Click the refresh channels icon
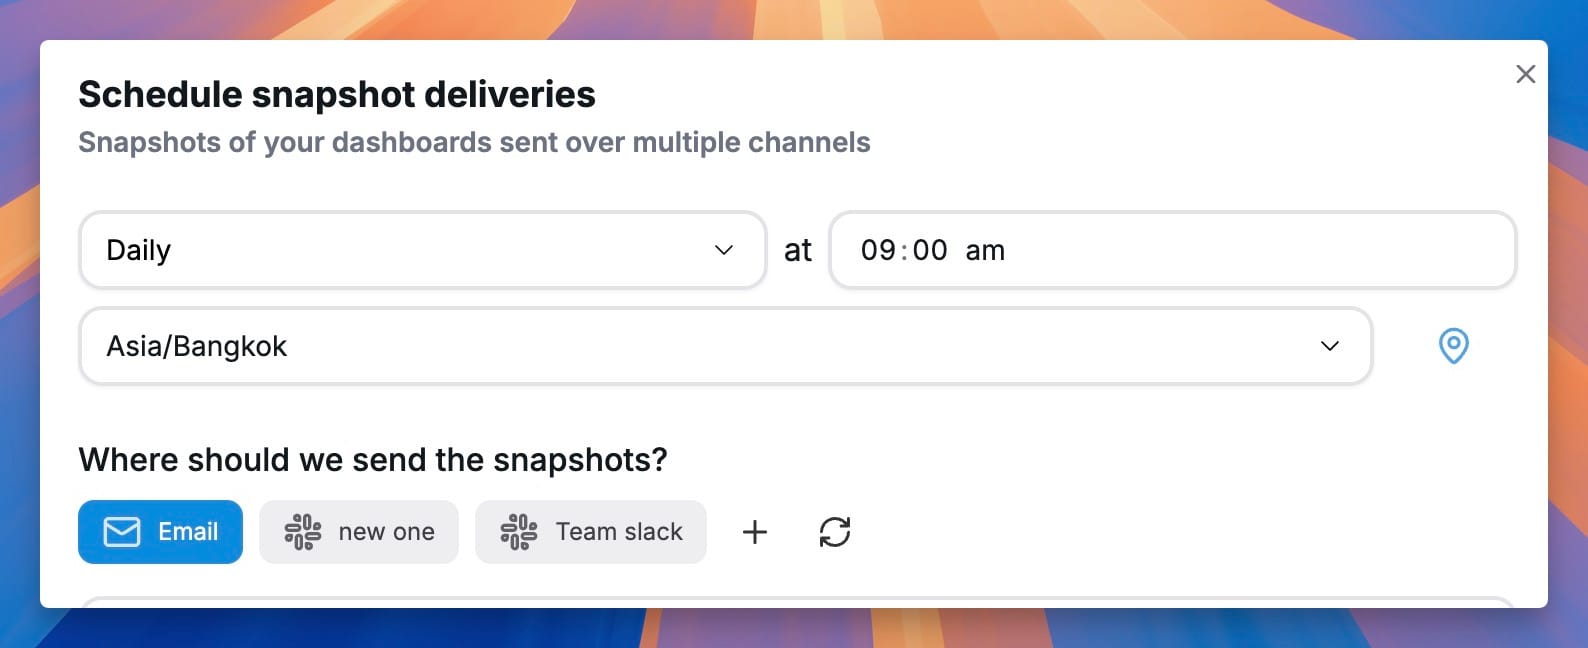Viewport: 1588px width, 648px height. (x=835, y=532)
